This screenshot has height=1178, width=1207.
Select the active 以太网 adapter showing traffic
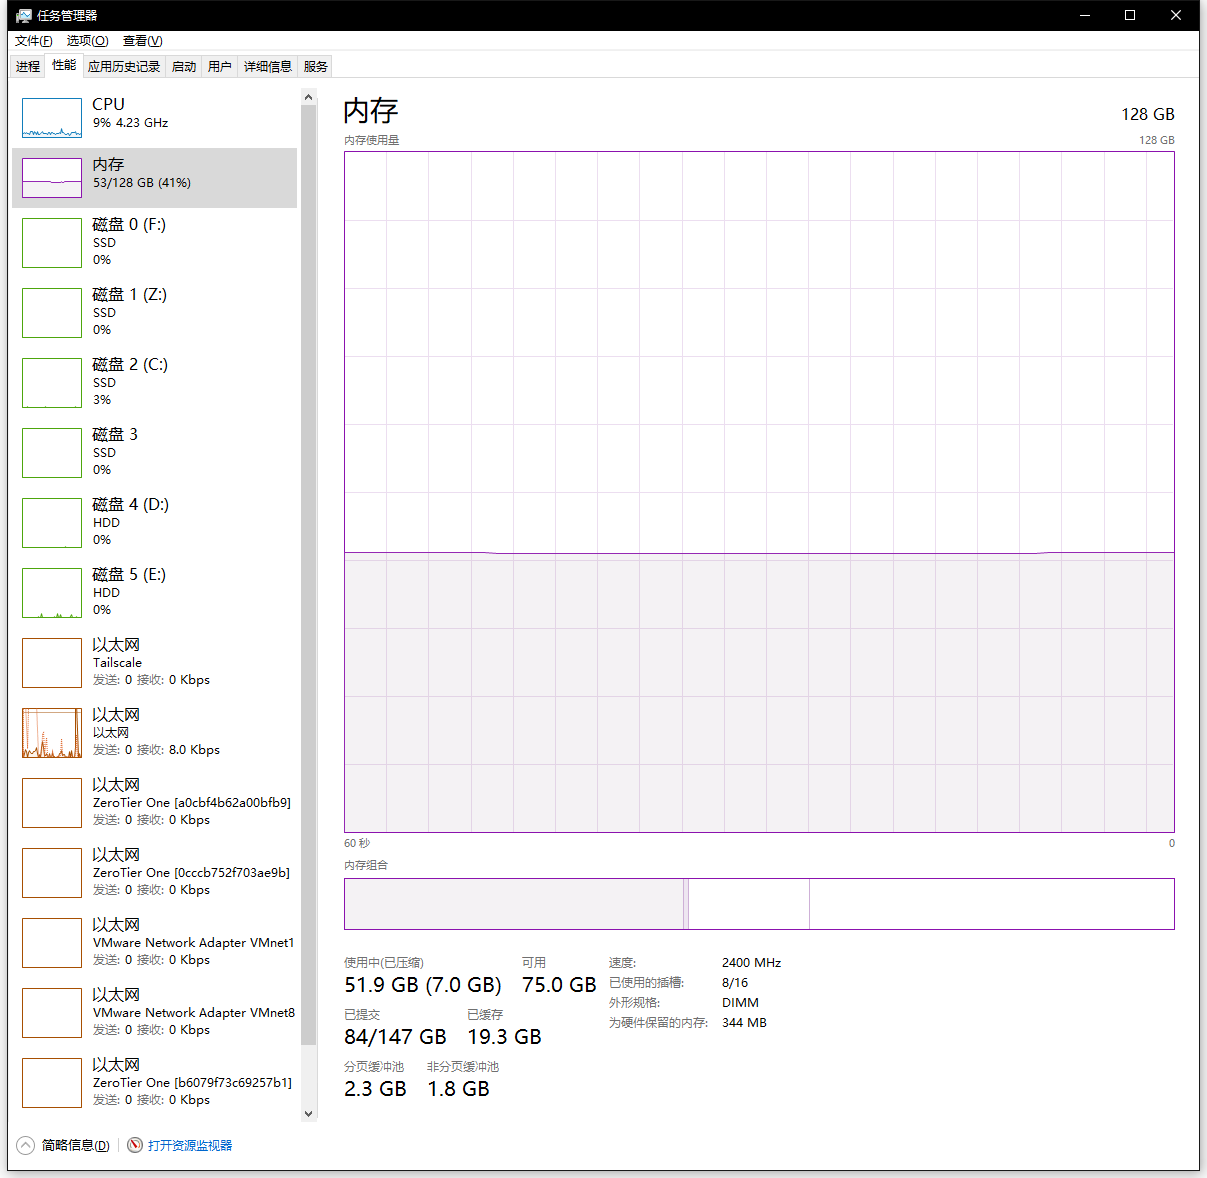pyautogui.click(x=150, y=731)
